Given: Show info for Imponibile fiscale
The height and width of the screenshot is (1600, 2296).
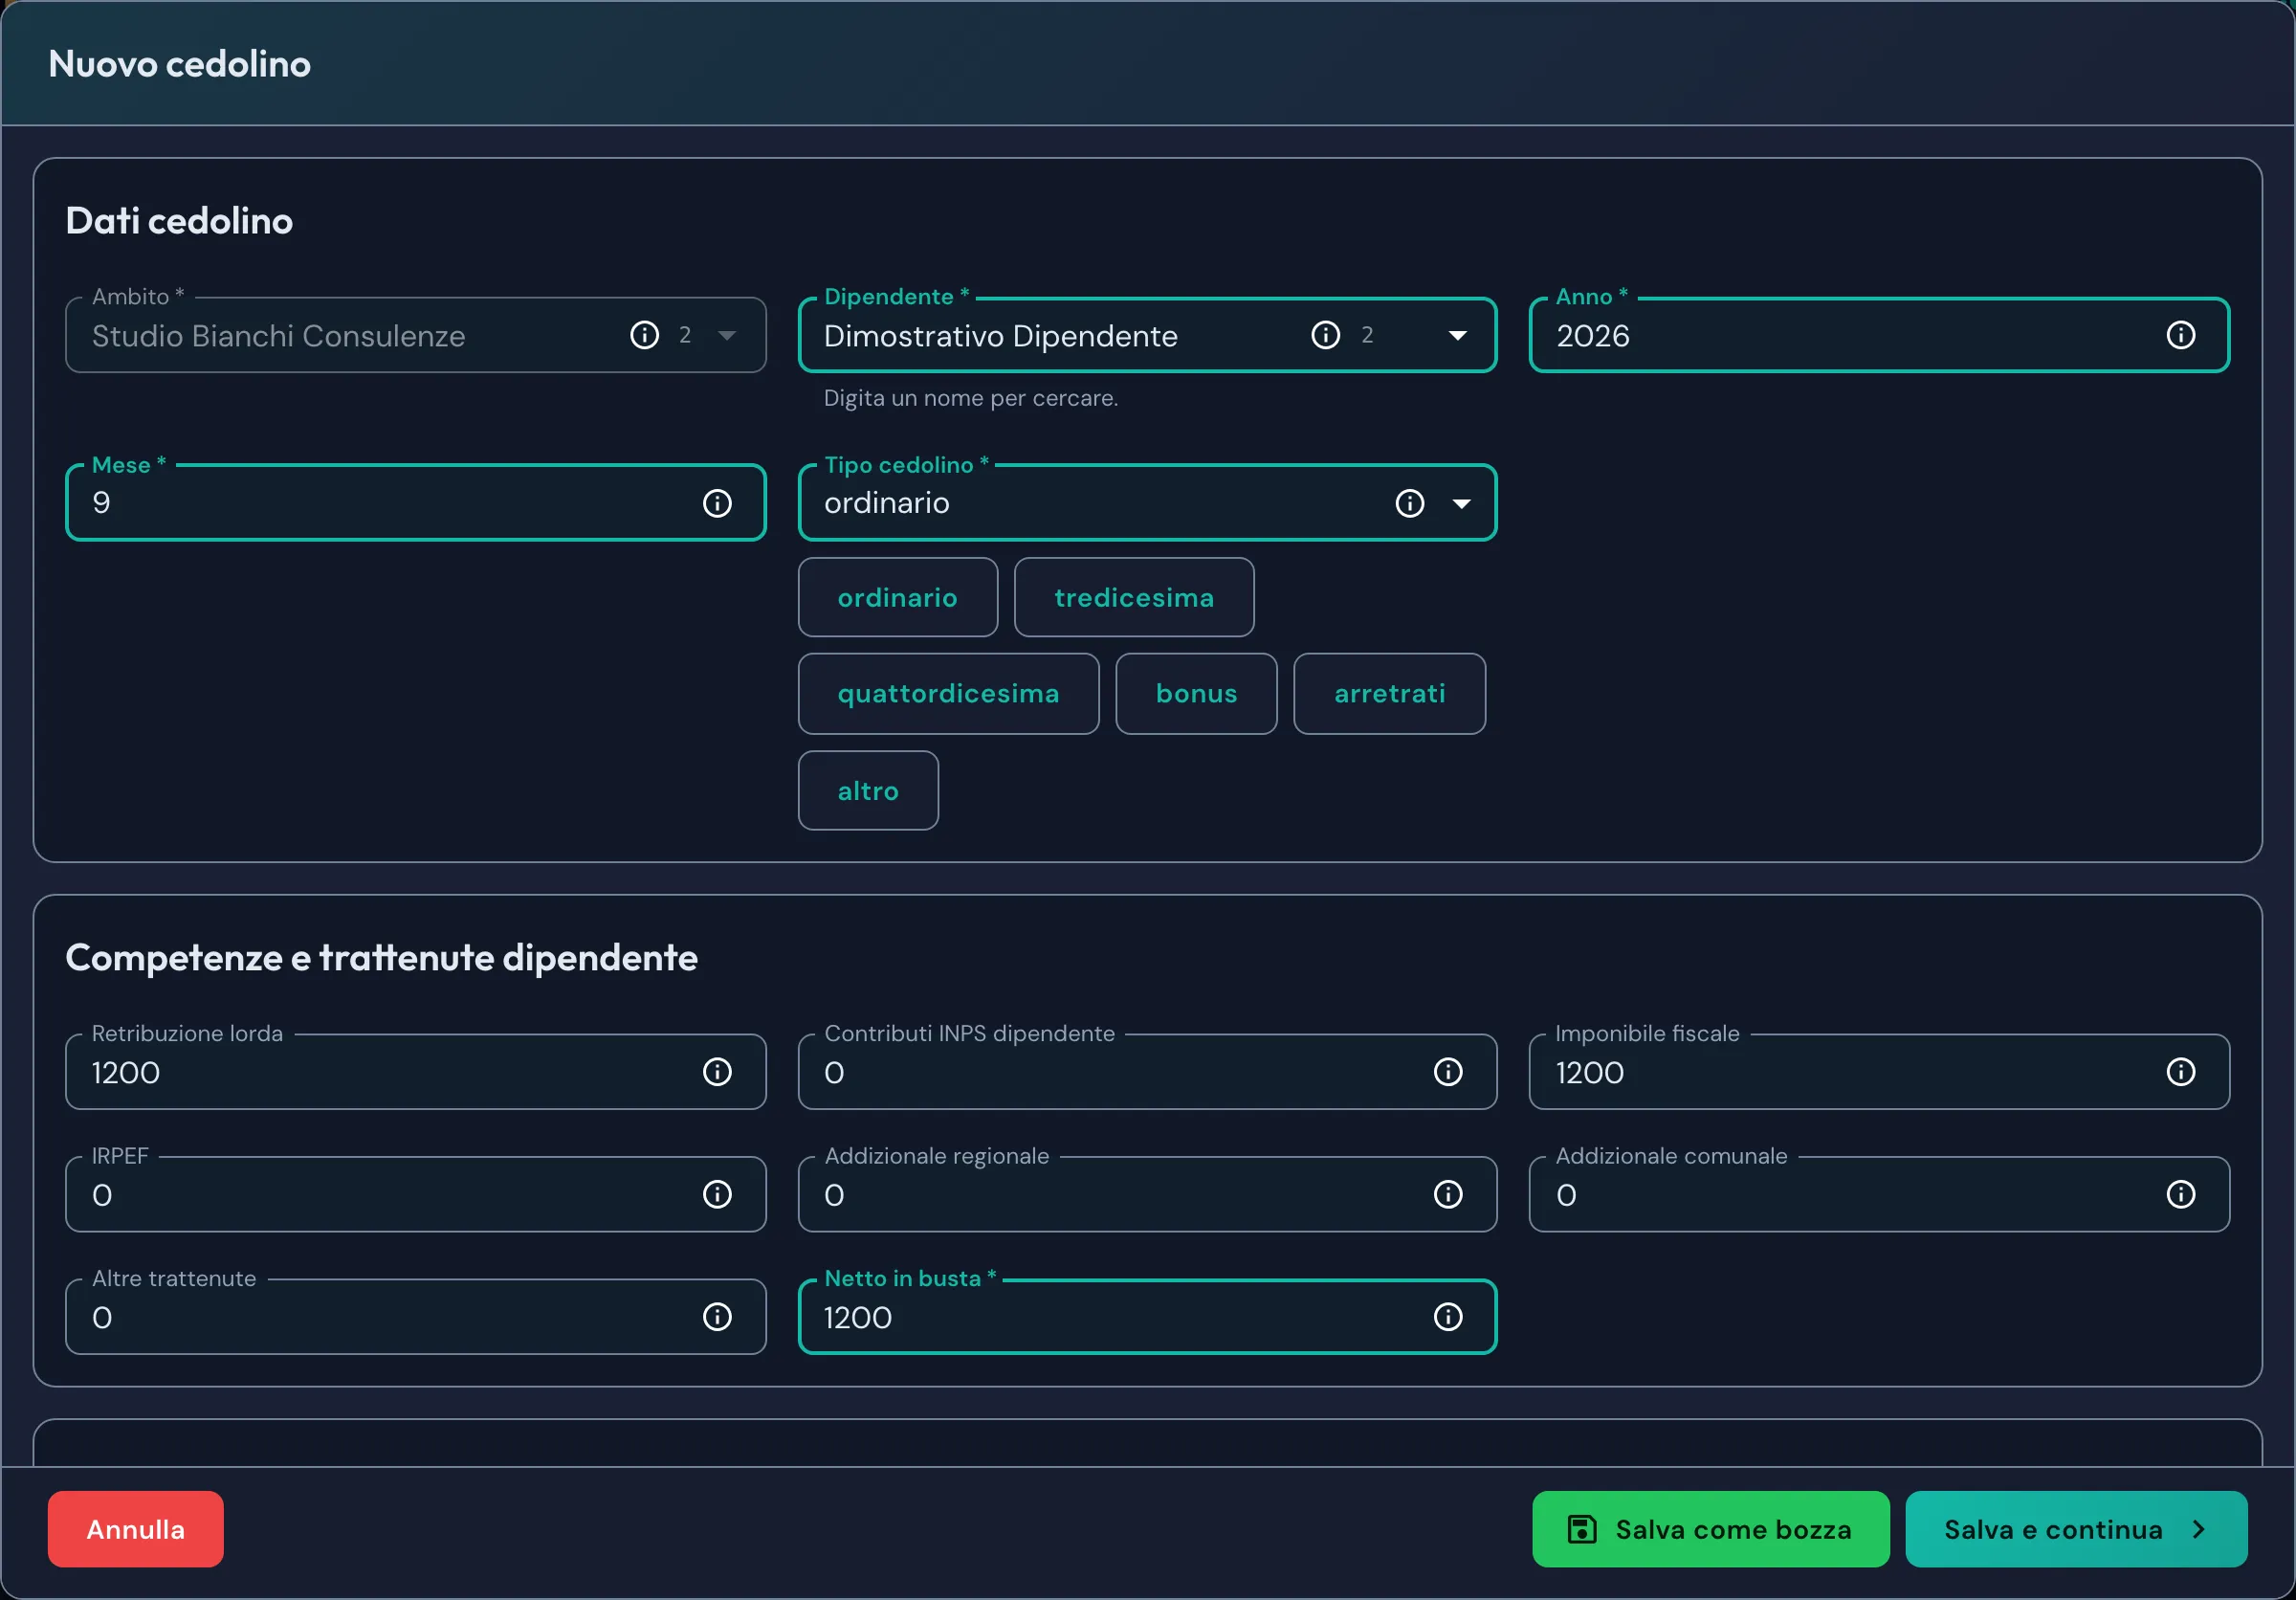Looking at the screenshot, I should tap(2180, 1072).
